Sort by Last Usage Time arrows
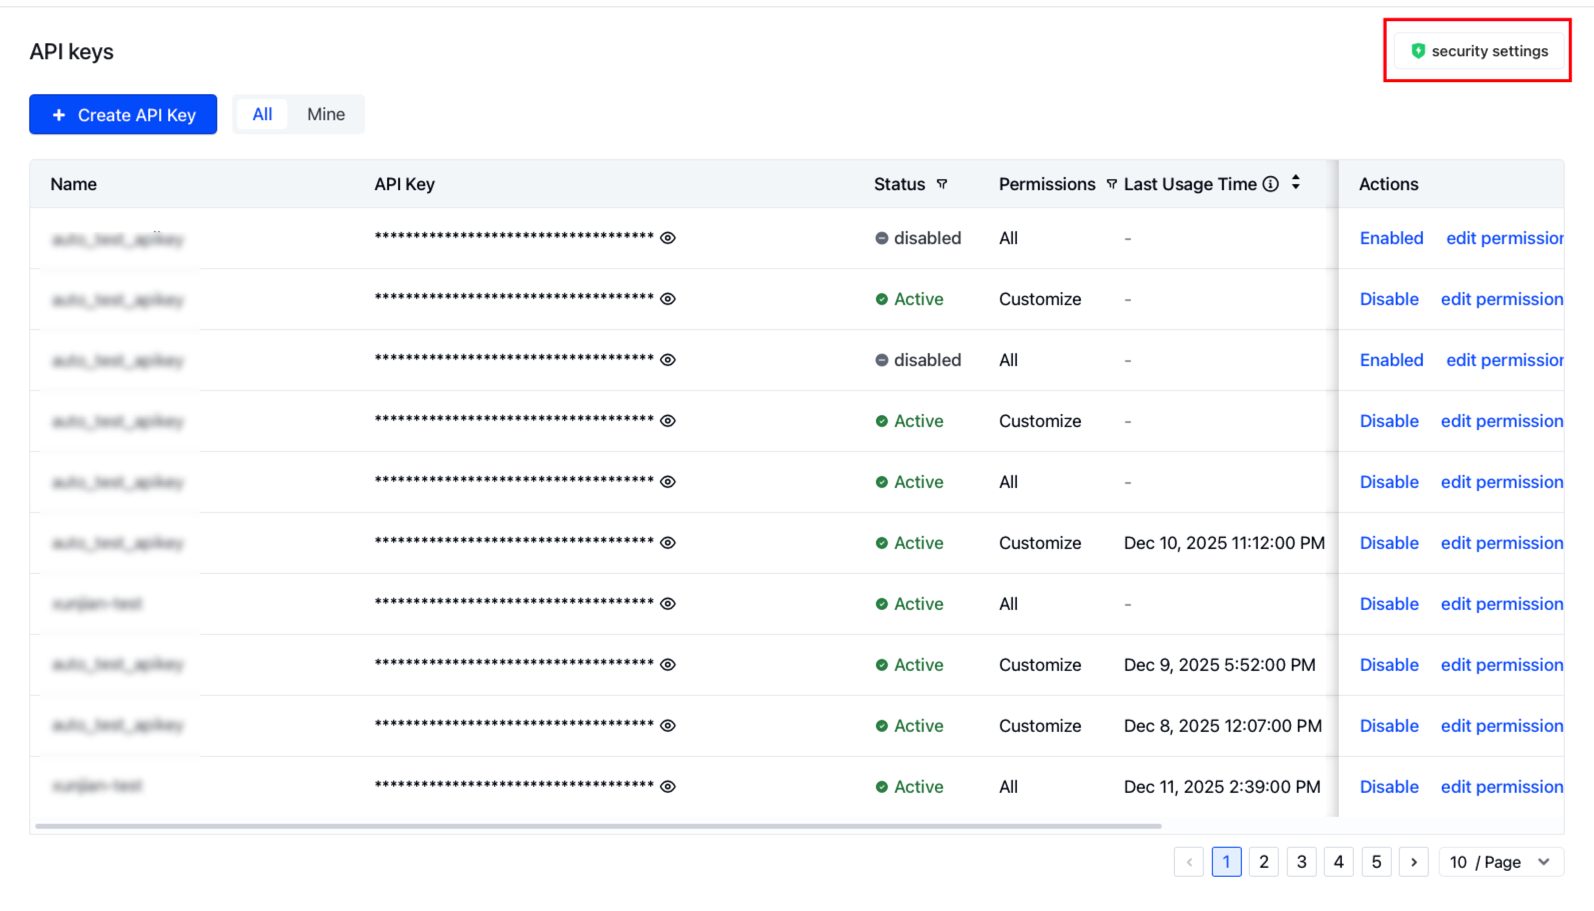 (1296, 183)
